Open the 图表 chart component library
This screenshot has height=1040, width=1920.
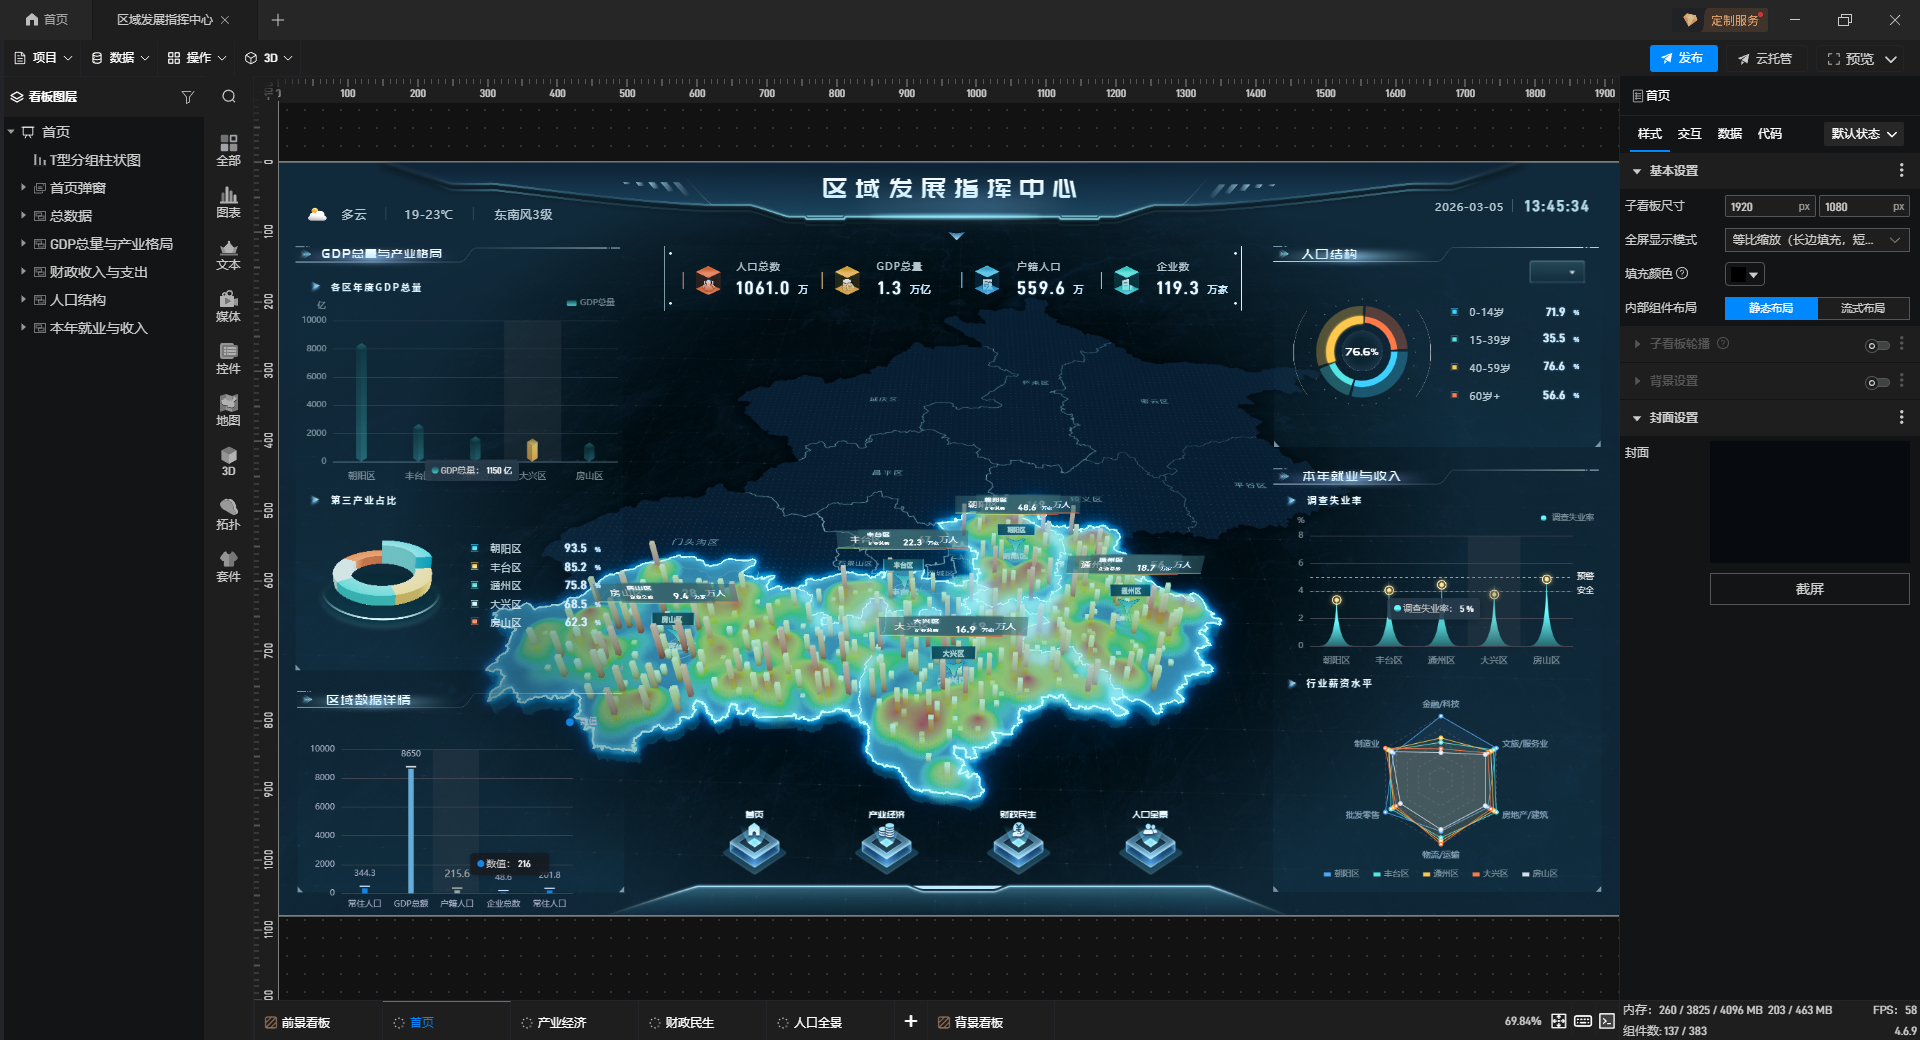pos(228,202)
